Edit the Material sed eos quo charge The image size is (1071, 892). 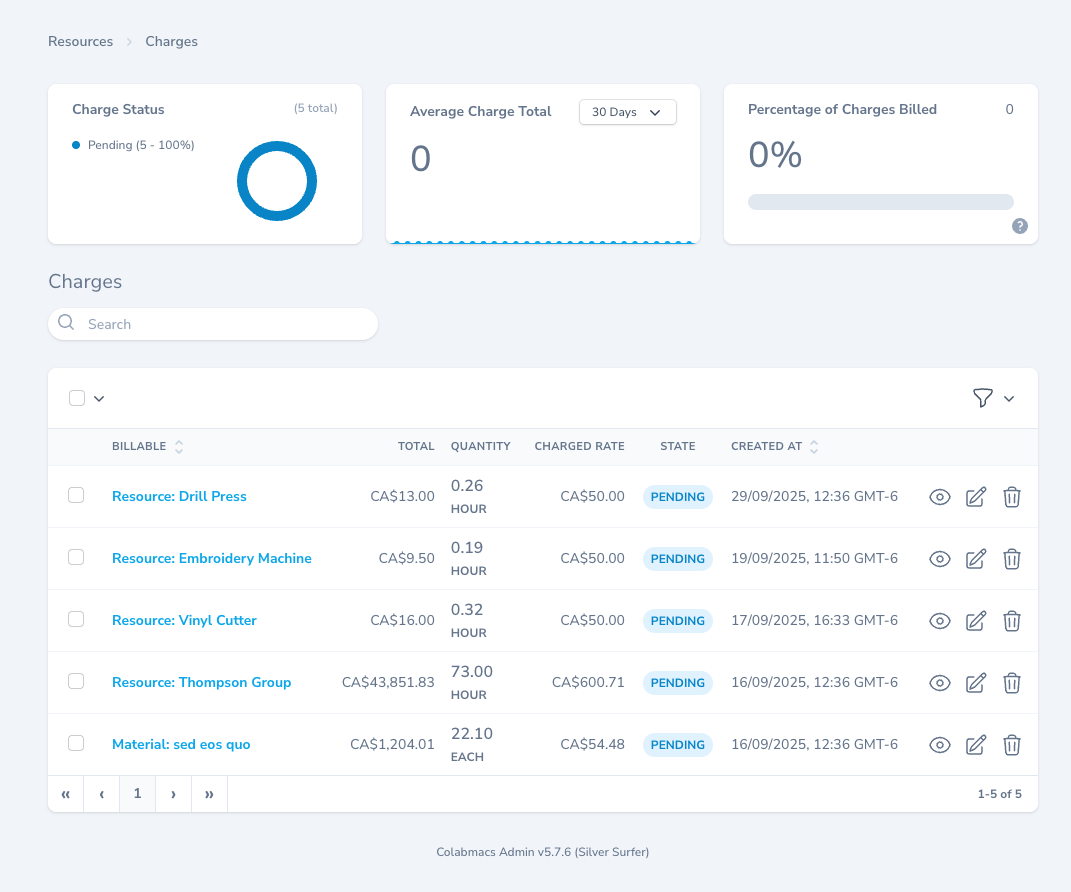(x=976, y=745)
